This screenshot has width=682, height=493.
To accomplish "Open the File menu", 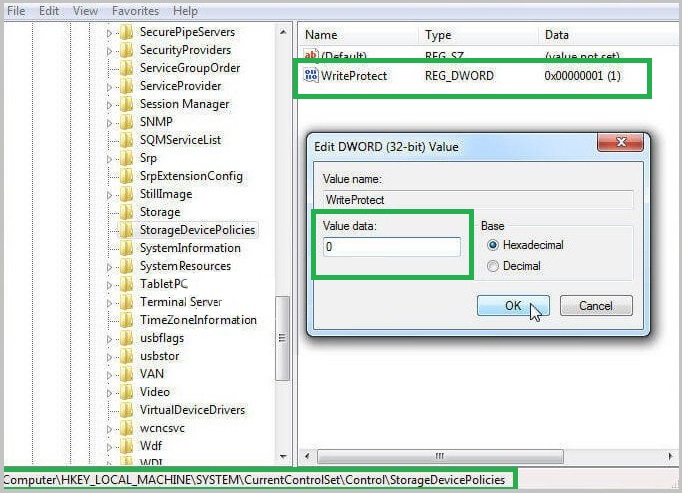I will coord(16,10).
